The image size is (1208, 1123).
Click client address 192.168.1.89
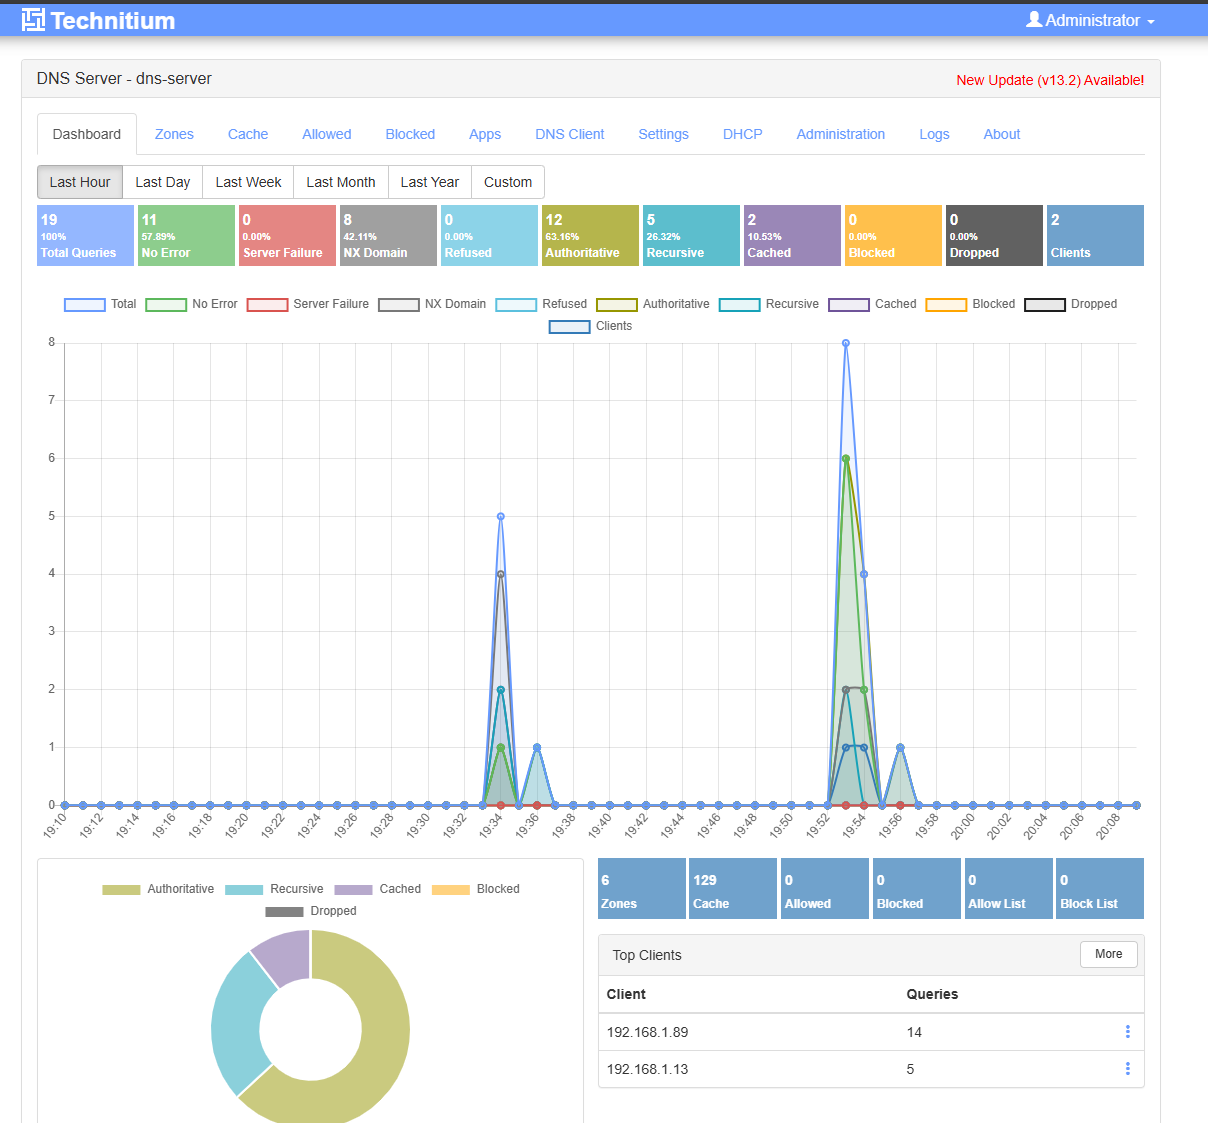pos(647,1032)
